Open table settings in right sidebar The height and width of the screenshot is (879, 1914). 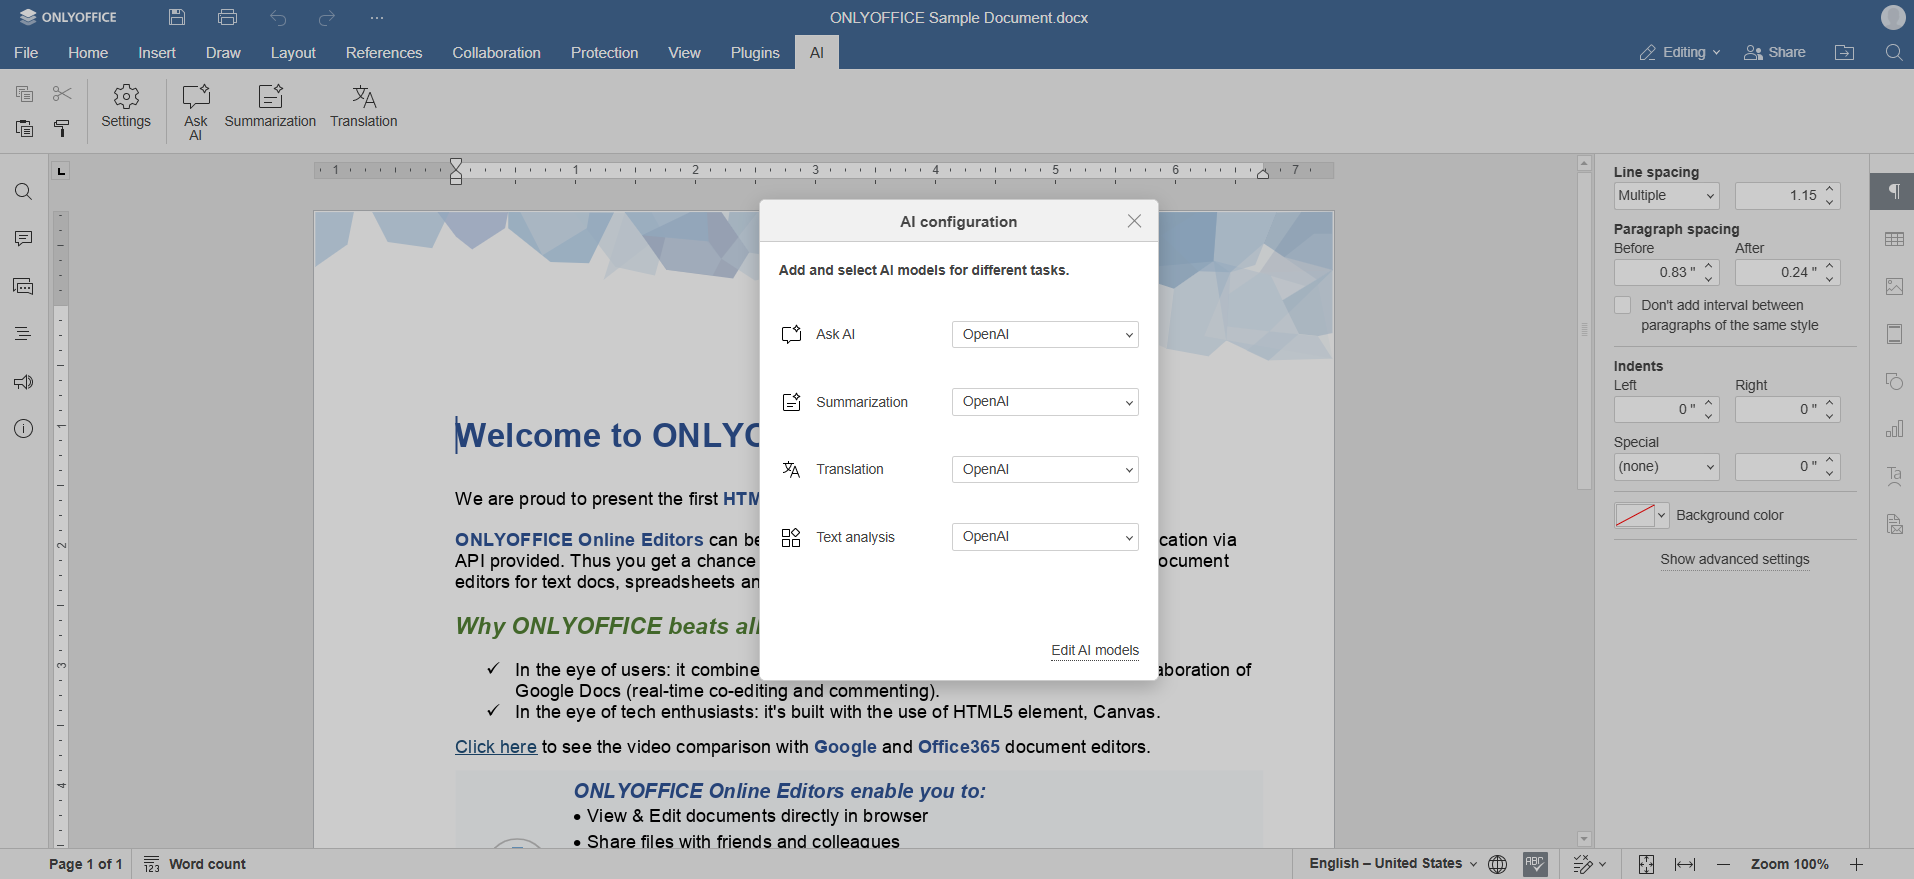(1894, 239)
